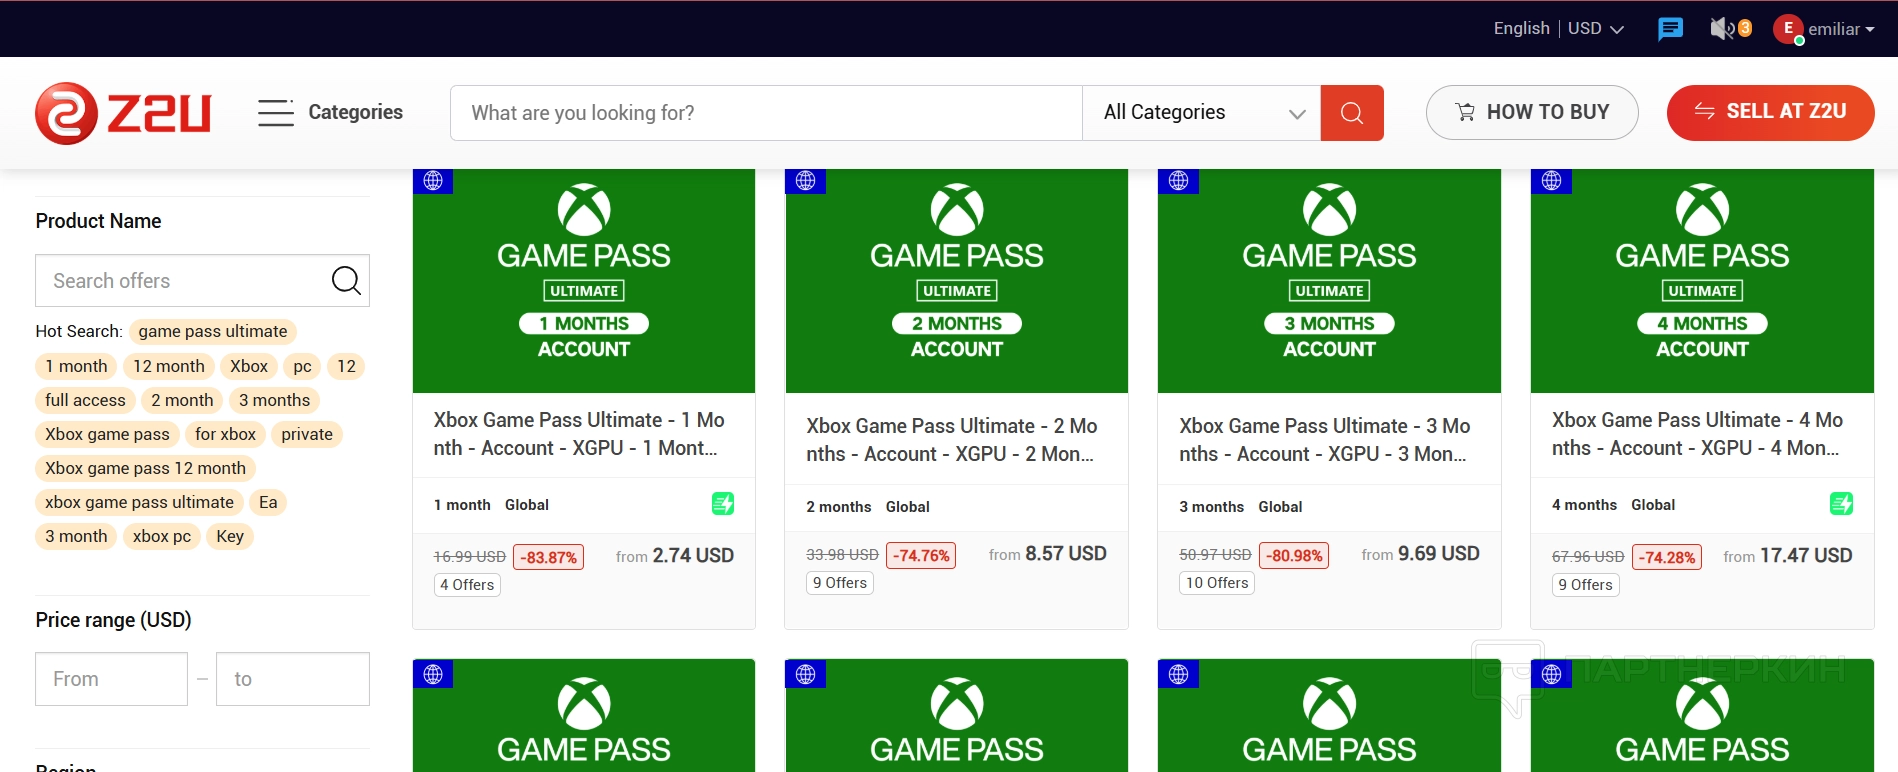Open the English | USD language selector

[x=1557, y=29]
